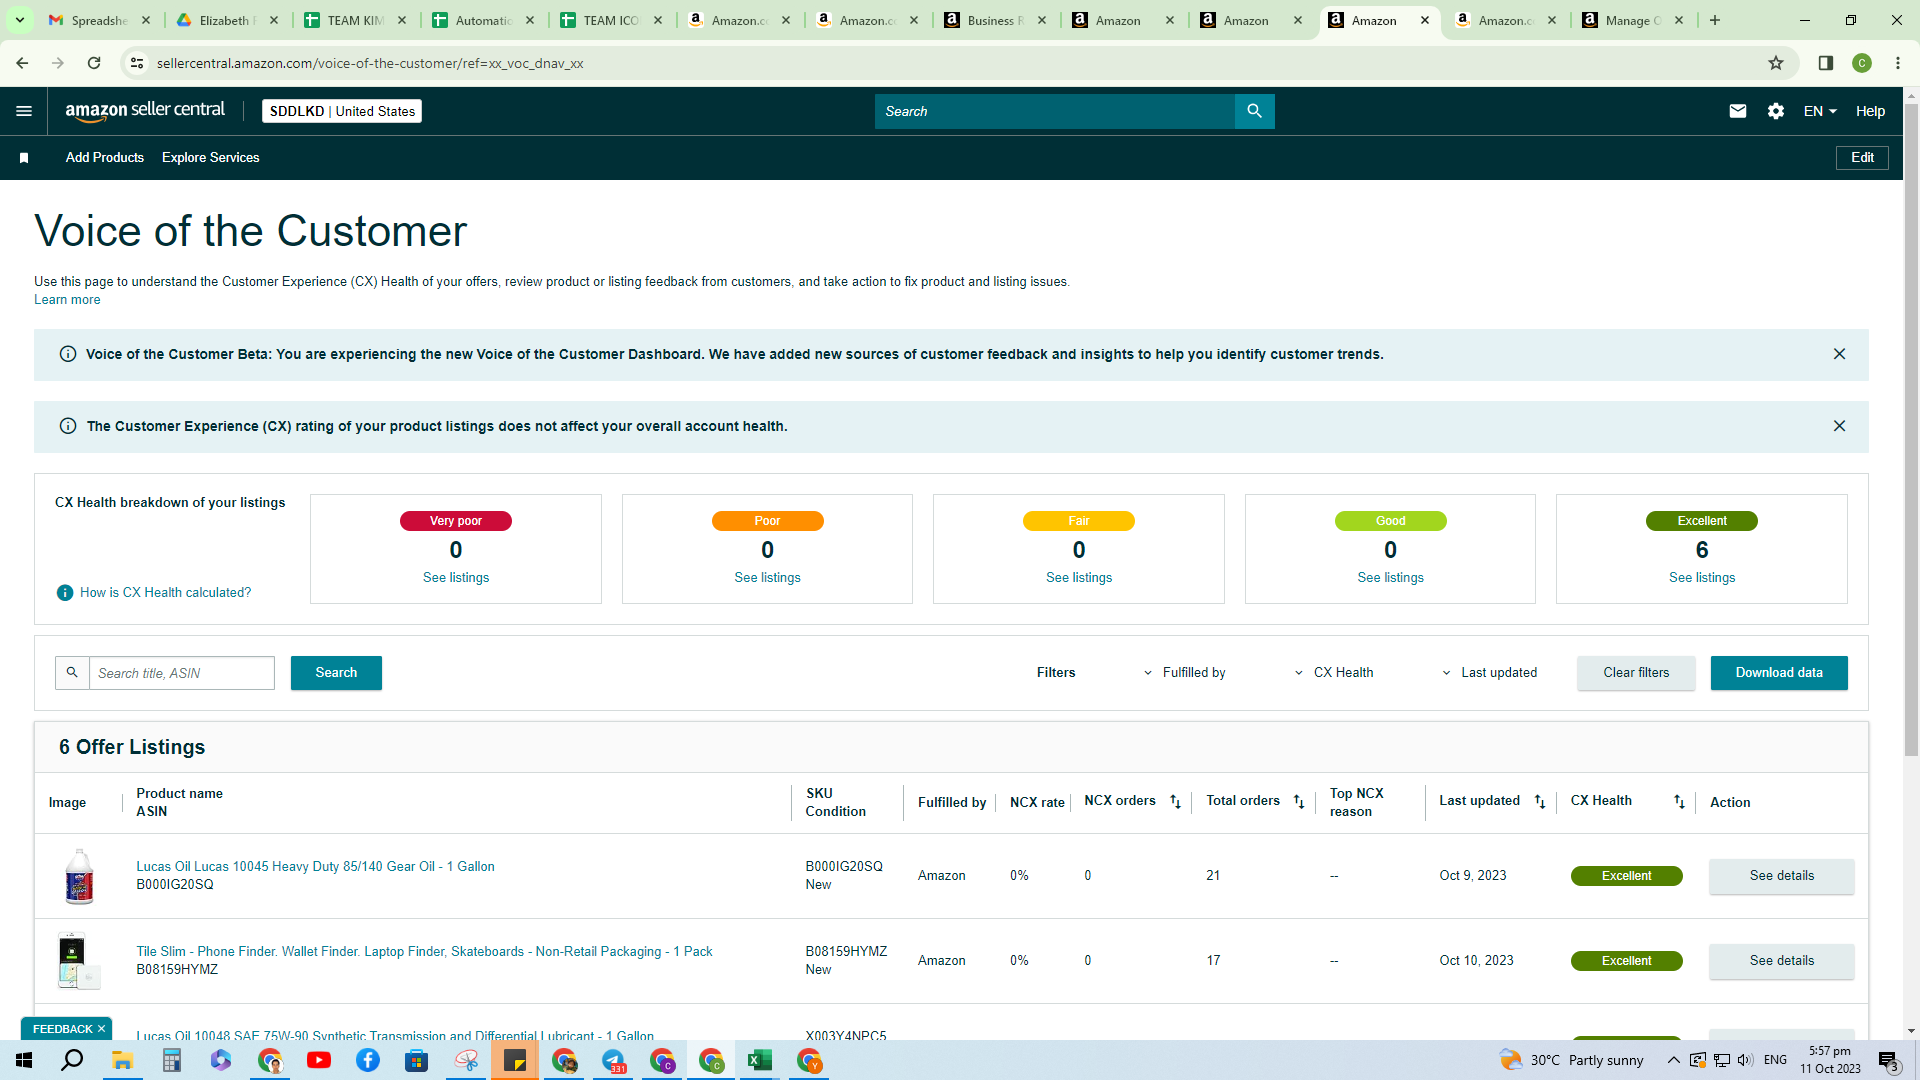The image size is (1920, 1080).
Task: Click Clear filters button
Action: point(1636,673)
